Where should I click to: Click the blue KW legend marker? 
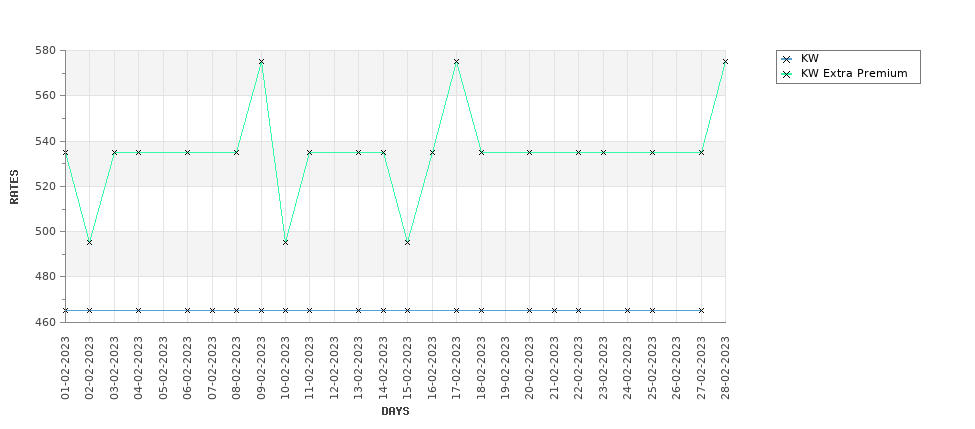[787, 59]
